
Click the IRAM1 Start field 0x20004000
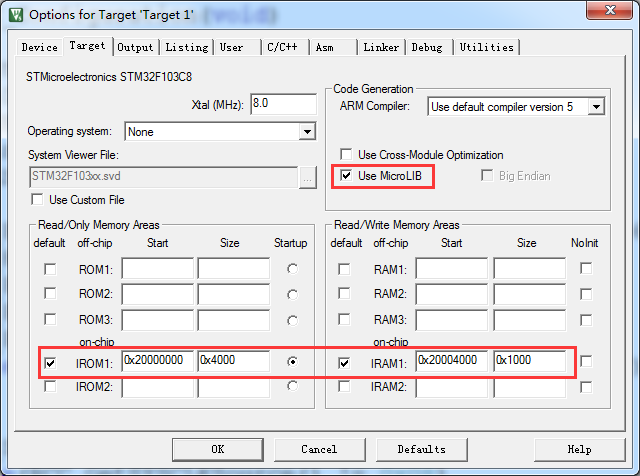452,361
